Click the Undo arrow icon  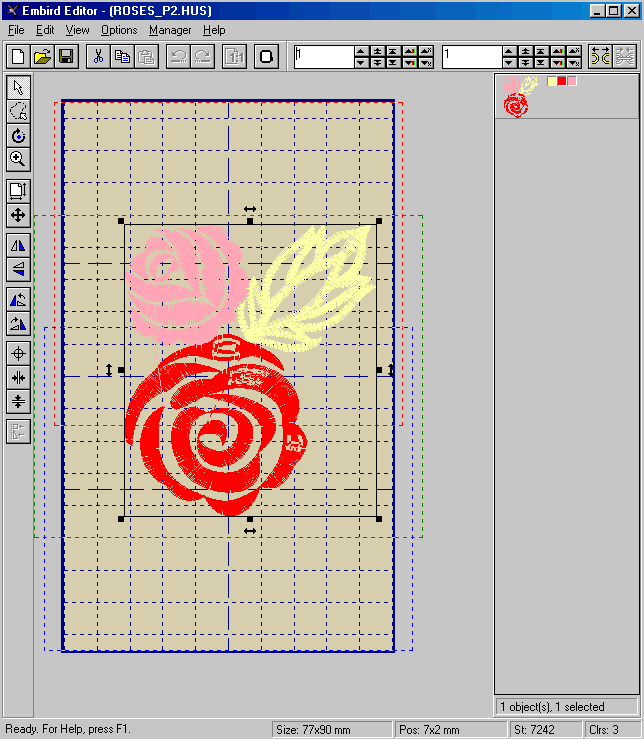pos(178,57)
